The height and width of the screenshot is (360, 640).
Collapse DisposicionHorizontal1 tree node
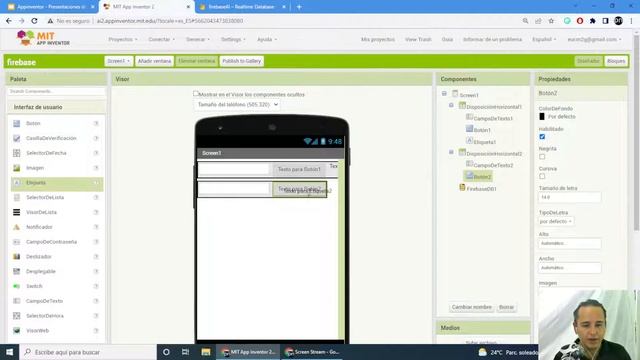click(451, 105)
